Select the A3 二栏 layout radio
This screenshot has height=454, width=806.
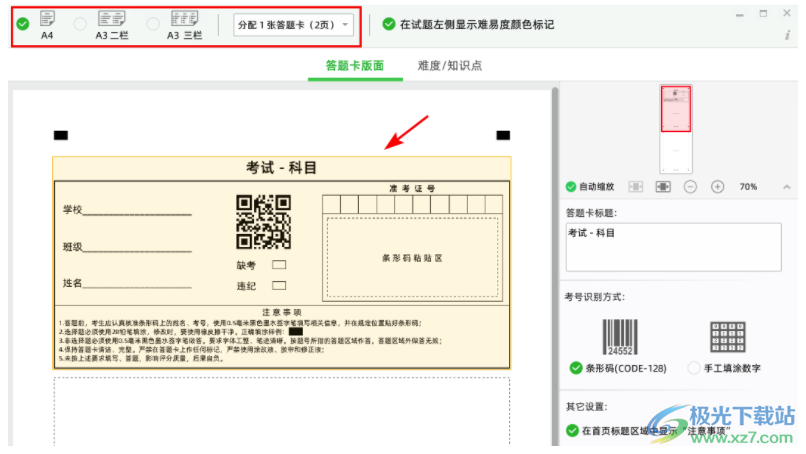(x=80, y=24)
